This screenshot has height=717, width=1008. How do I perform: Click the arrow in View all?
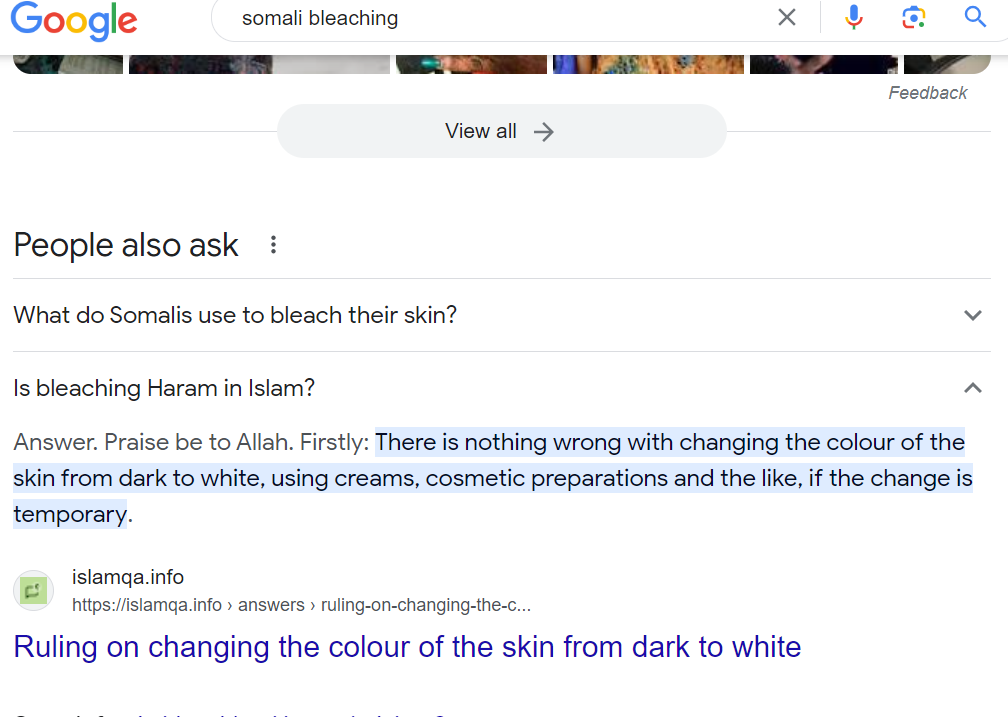544,132
